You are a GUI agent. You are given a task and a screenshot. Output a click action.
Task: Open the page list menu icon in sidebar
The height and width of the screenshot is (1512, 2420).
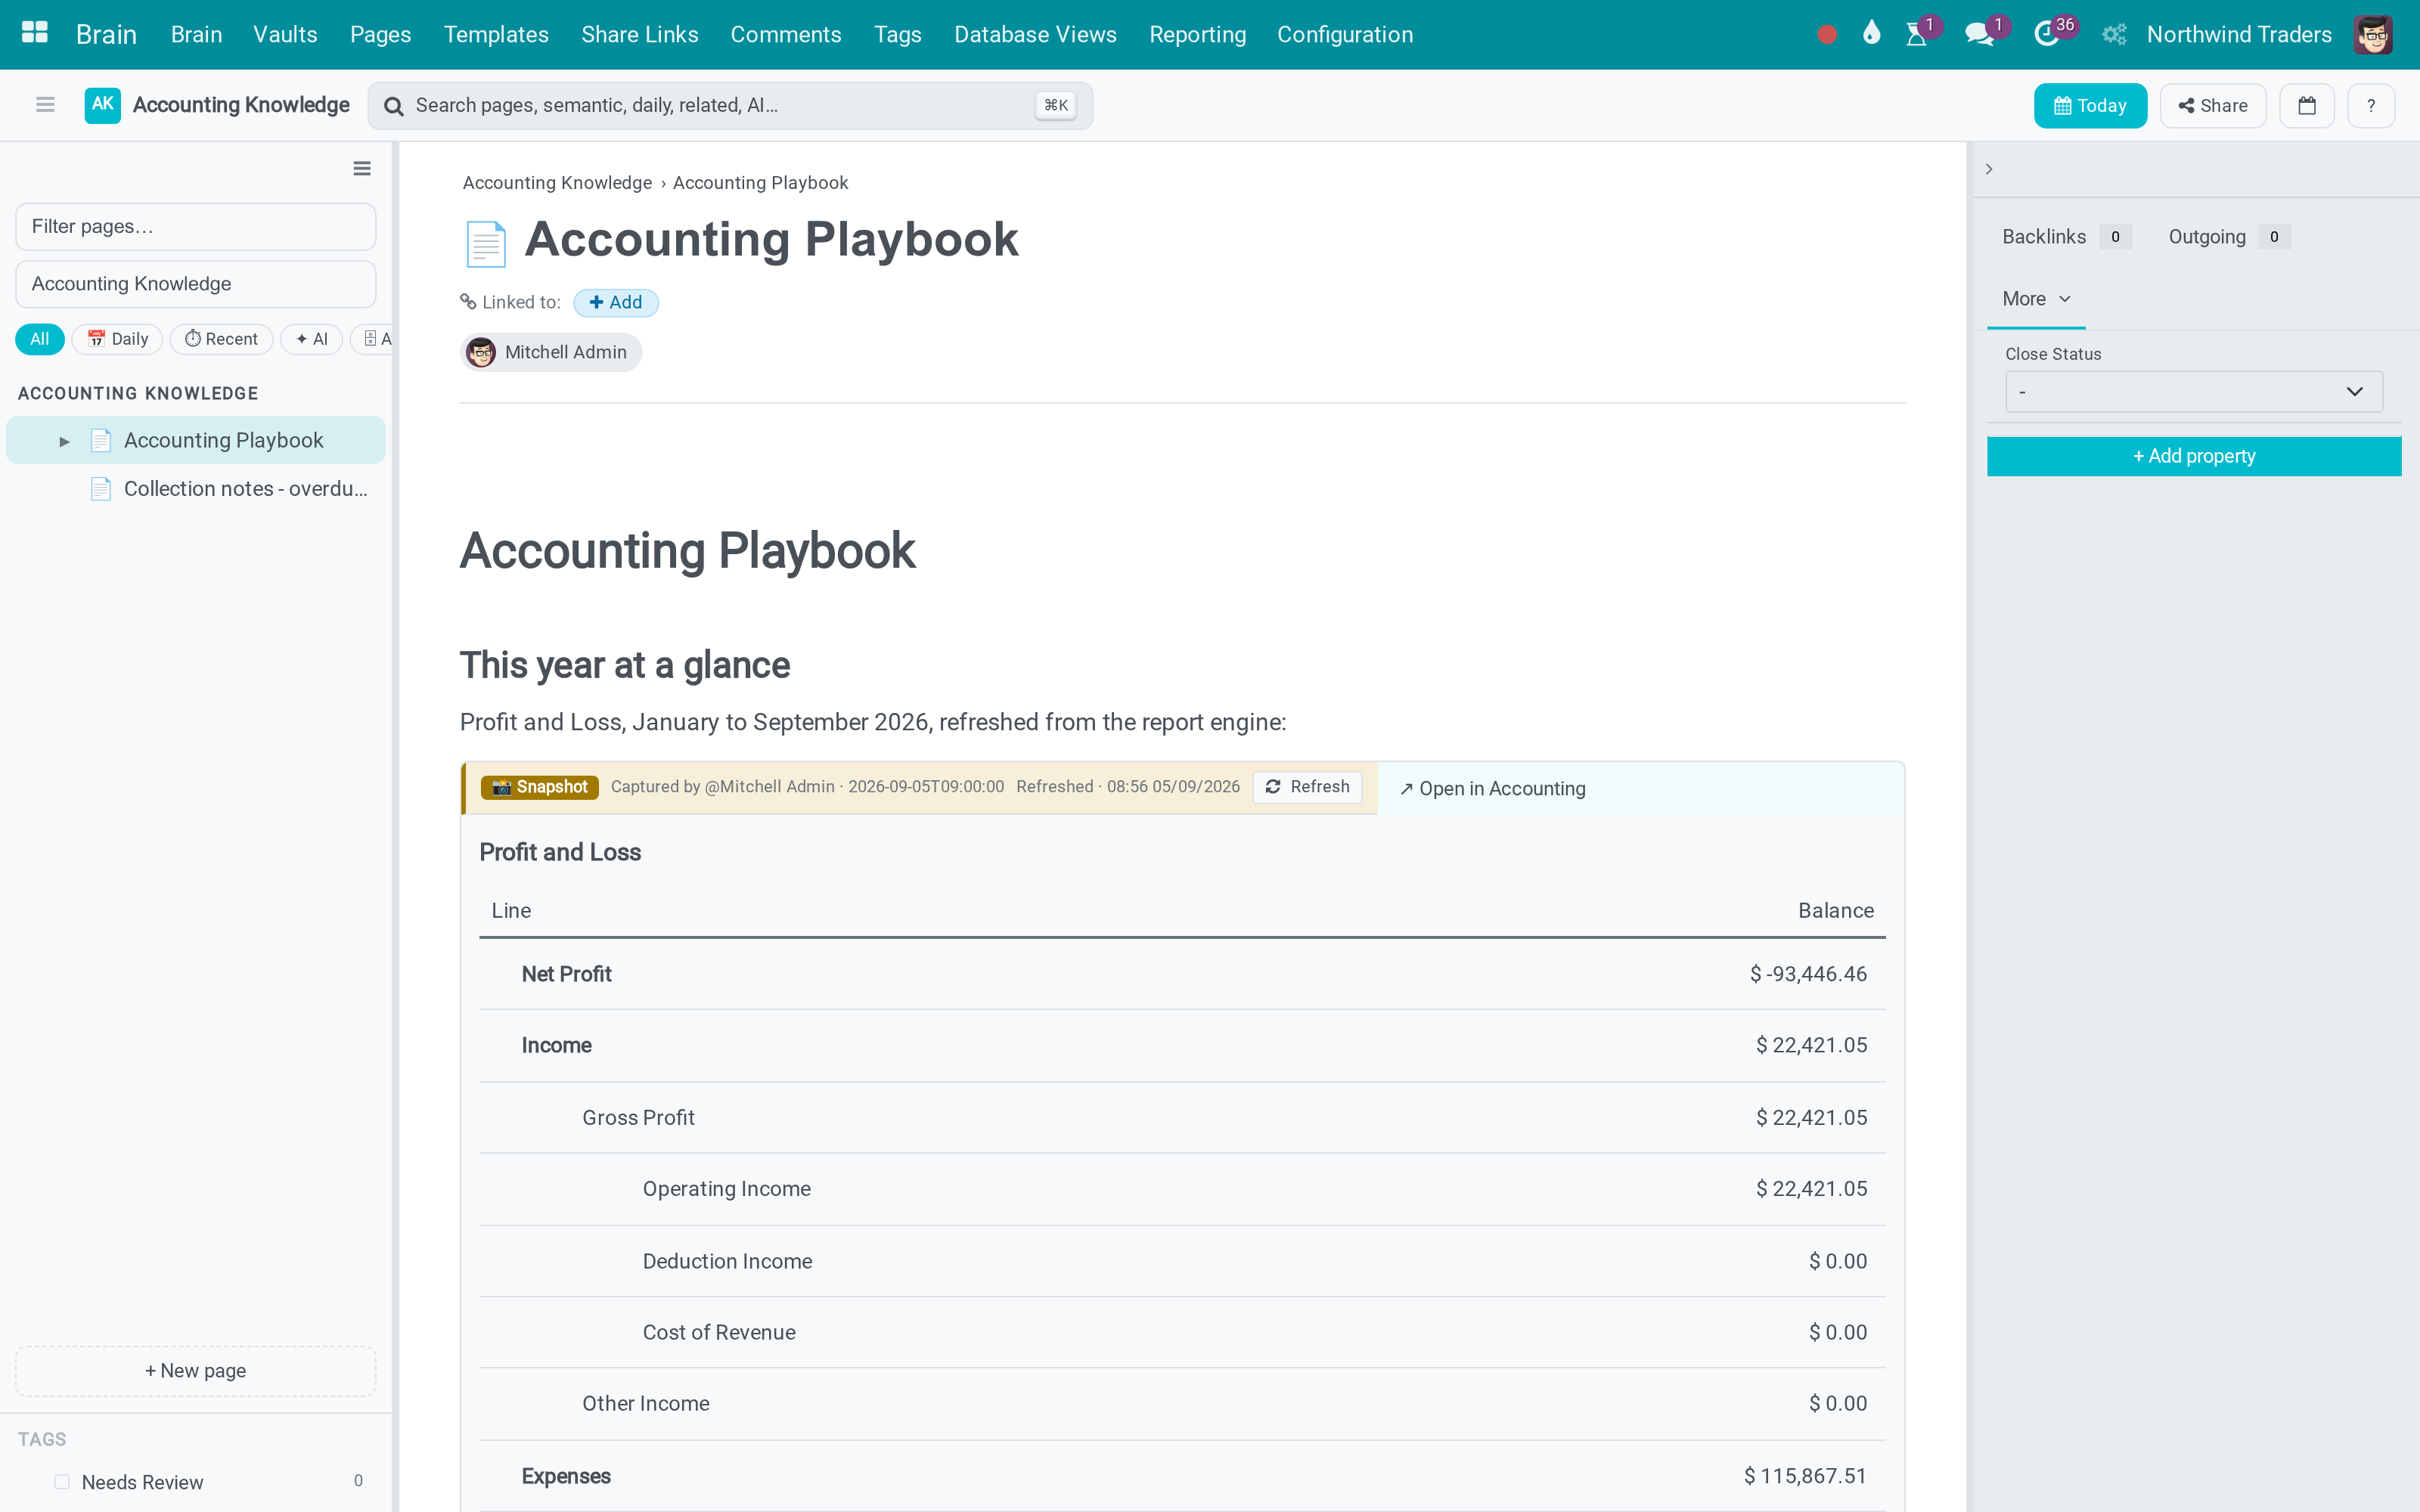[362, 168]
